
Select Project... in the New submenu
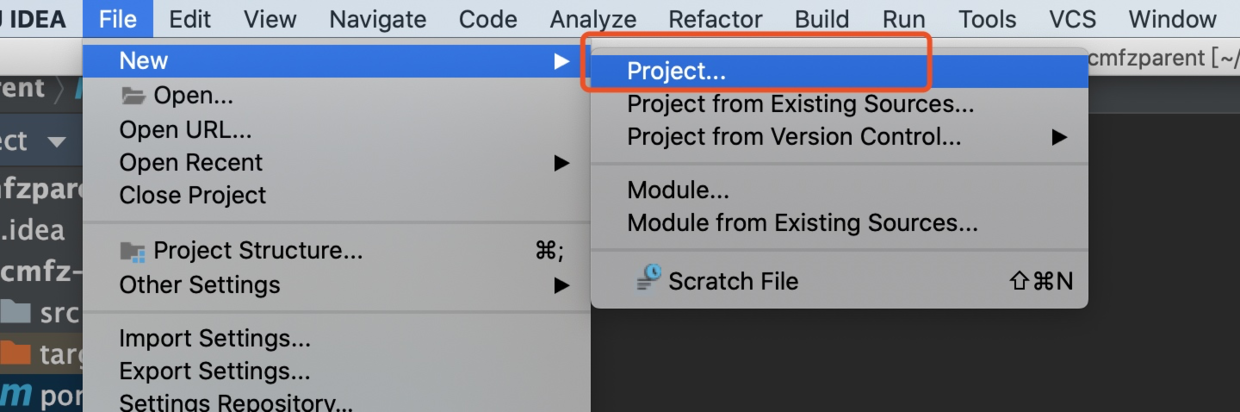676,71
